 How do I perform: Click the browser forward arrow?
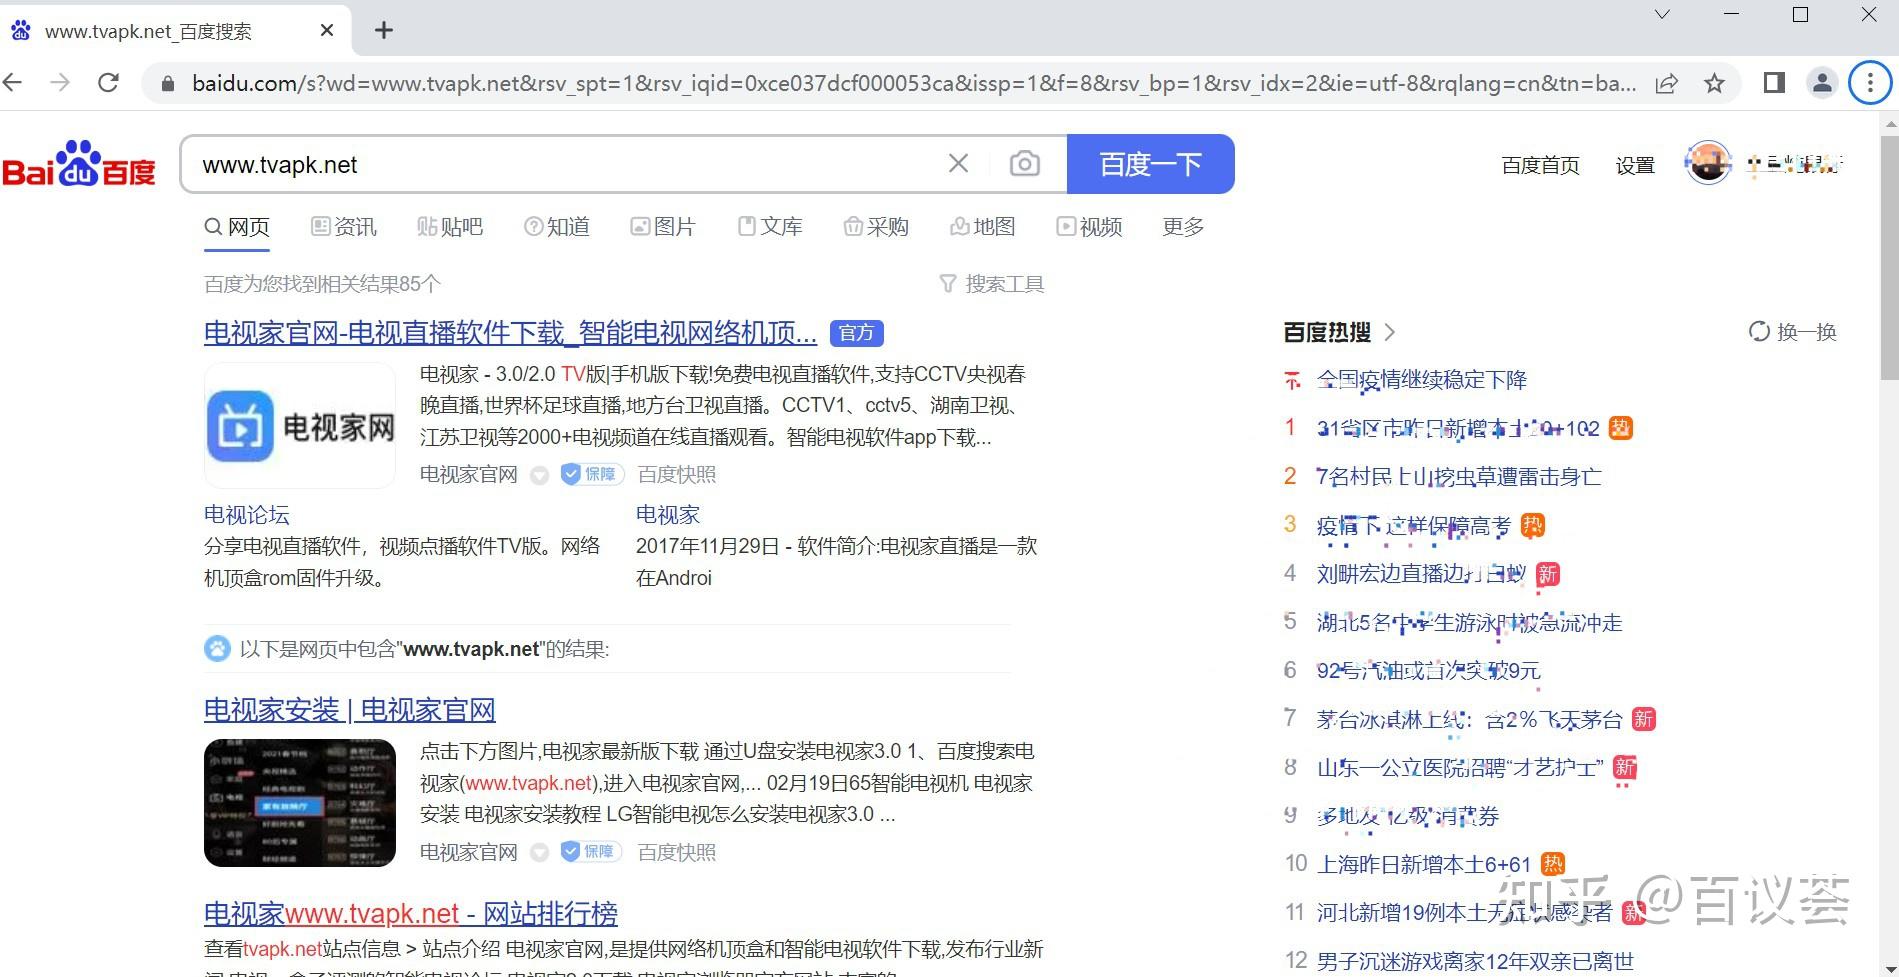pyautogui.click(x=60, y=83)
